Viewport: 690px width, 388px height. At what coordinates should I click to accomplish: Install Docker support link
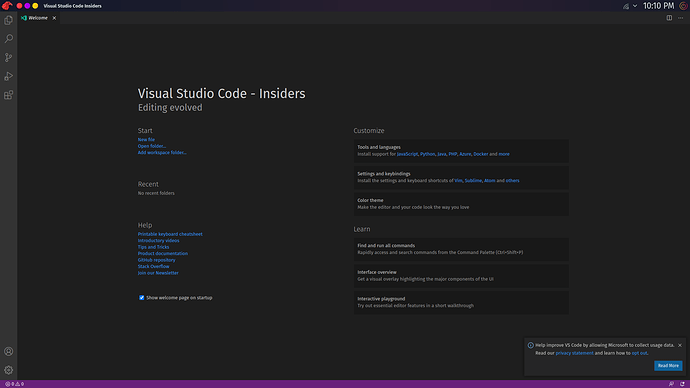(x=481, y=154)
